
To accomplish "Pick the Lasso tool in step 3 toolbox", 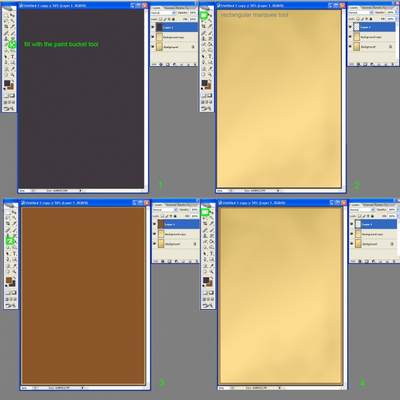I will coord(8,218).
